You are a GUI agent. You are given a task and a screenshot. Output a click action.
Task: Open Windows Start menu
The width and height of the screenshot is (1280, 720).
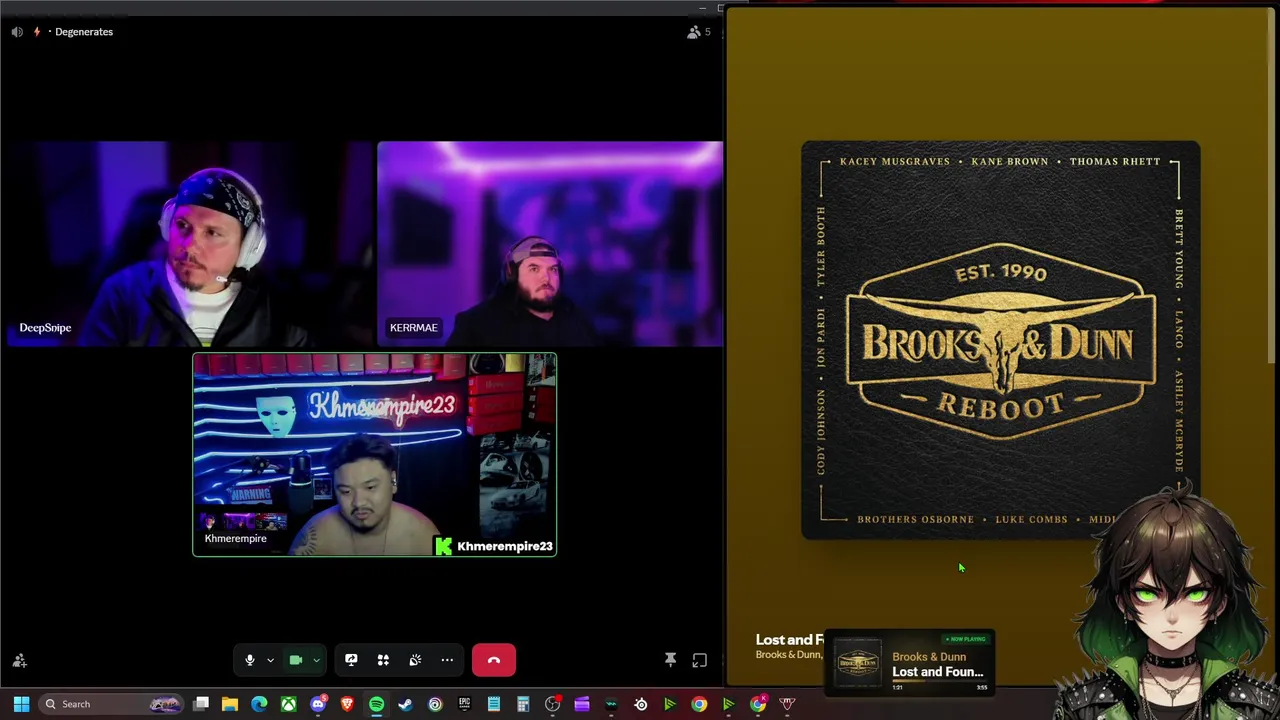coord(21,704)
